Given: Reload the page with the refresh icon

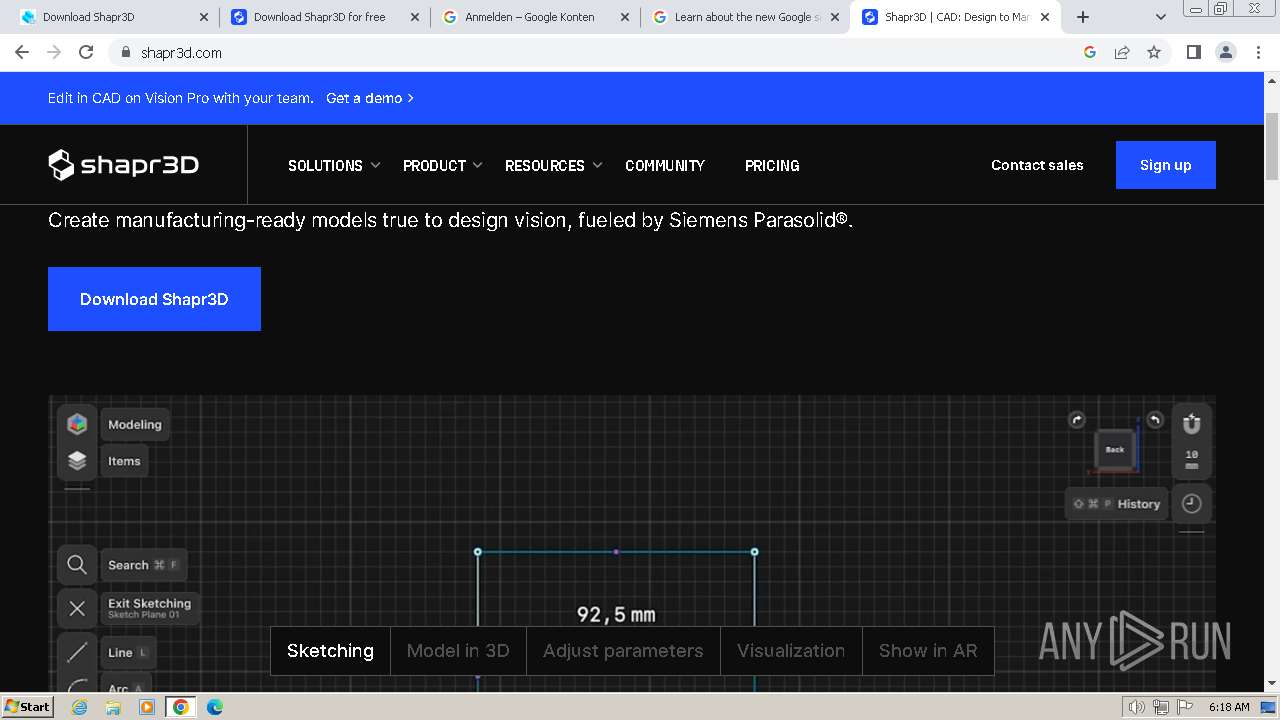Looking at the screenshot, I should pyautogui.click(x=86, y=52).
